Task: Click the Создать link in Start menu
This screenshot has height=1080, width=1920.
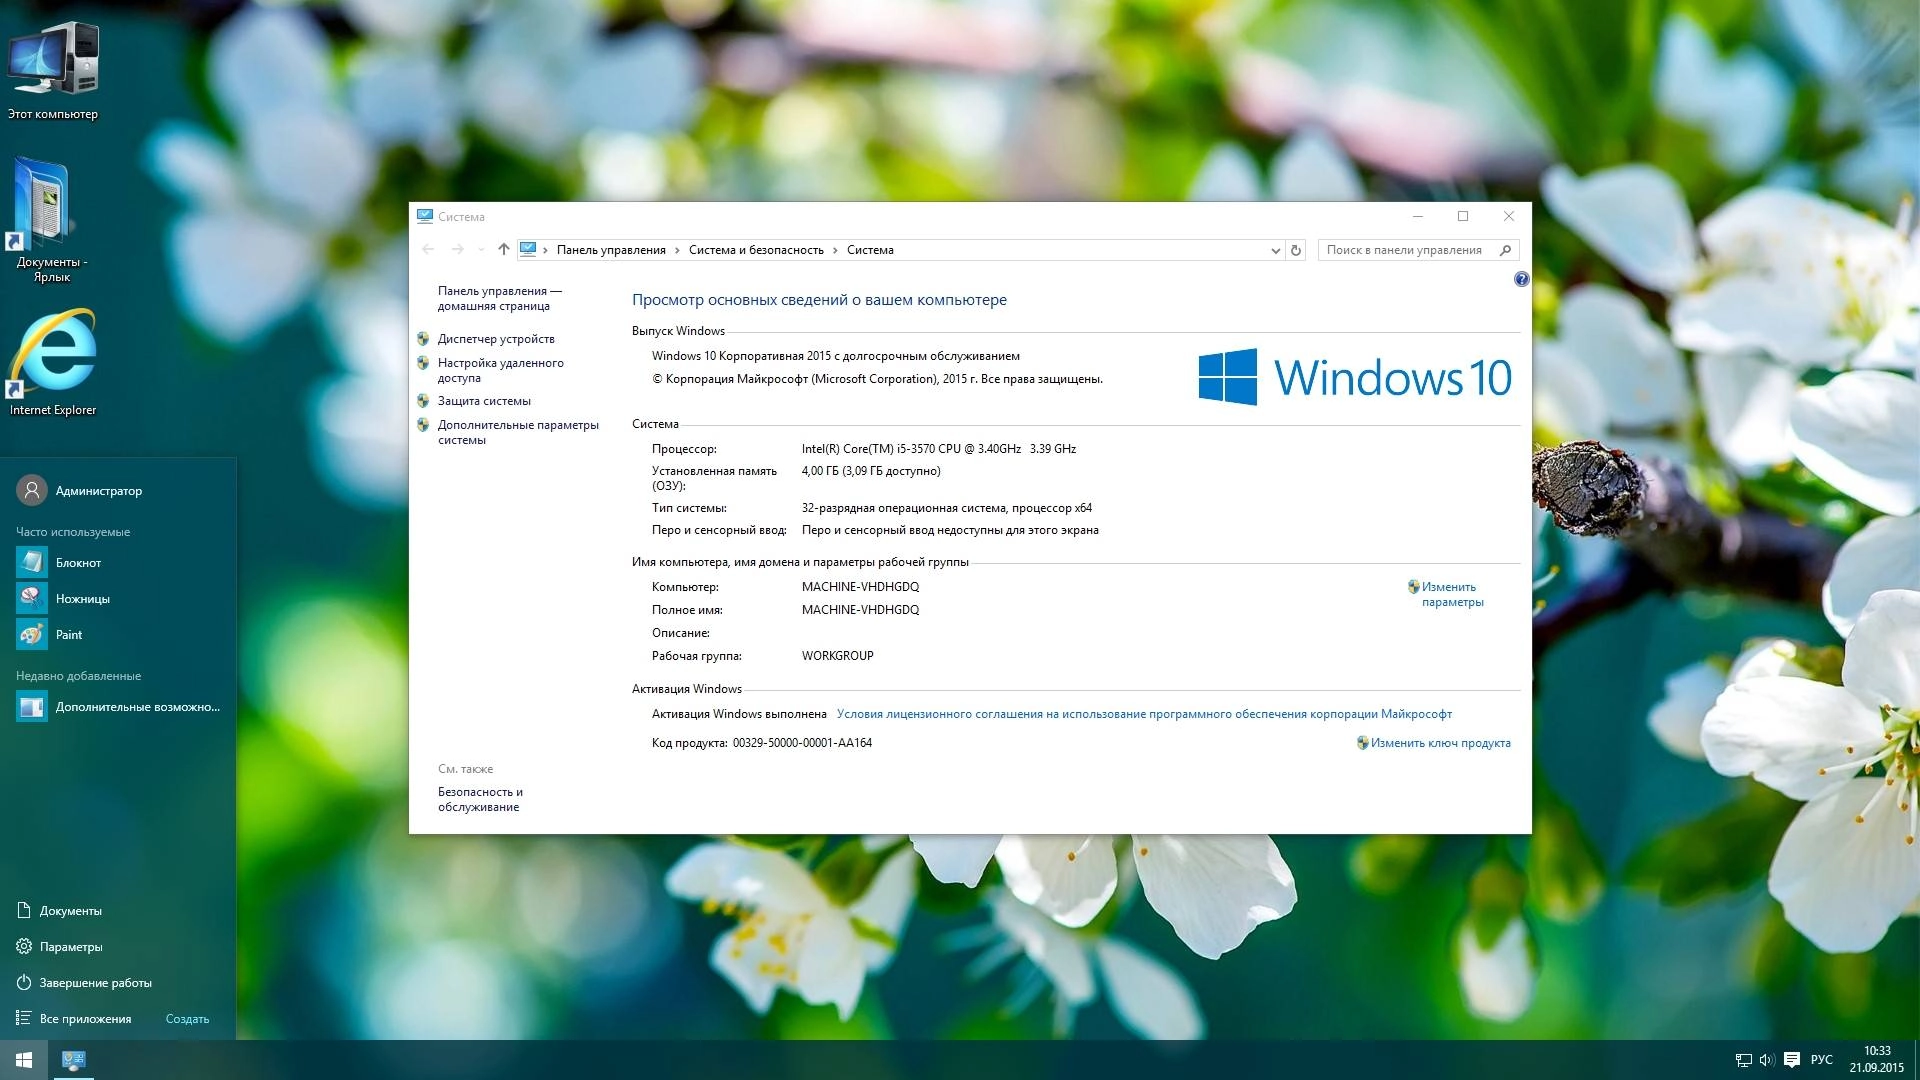Action: pyautogui.click(x=187, y=1019)
